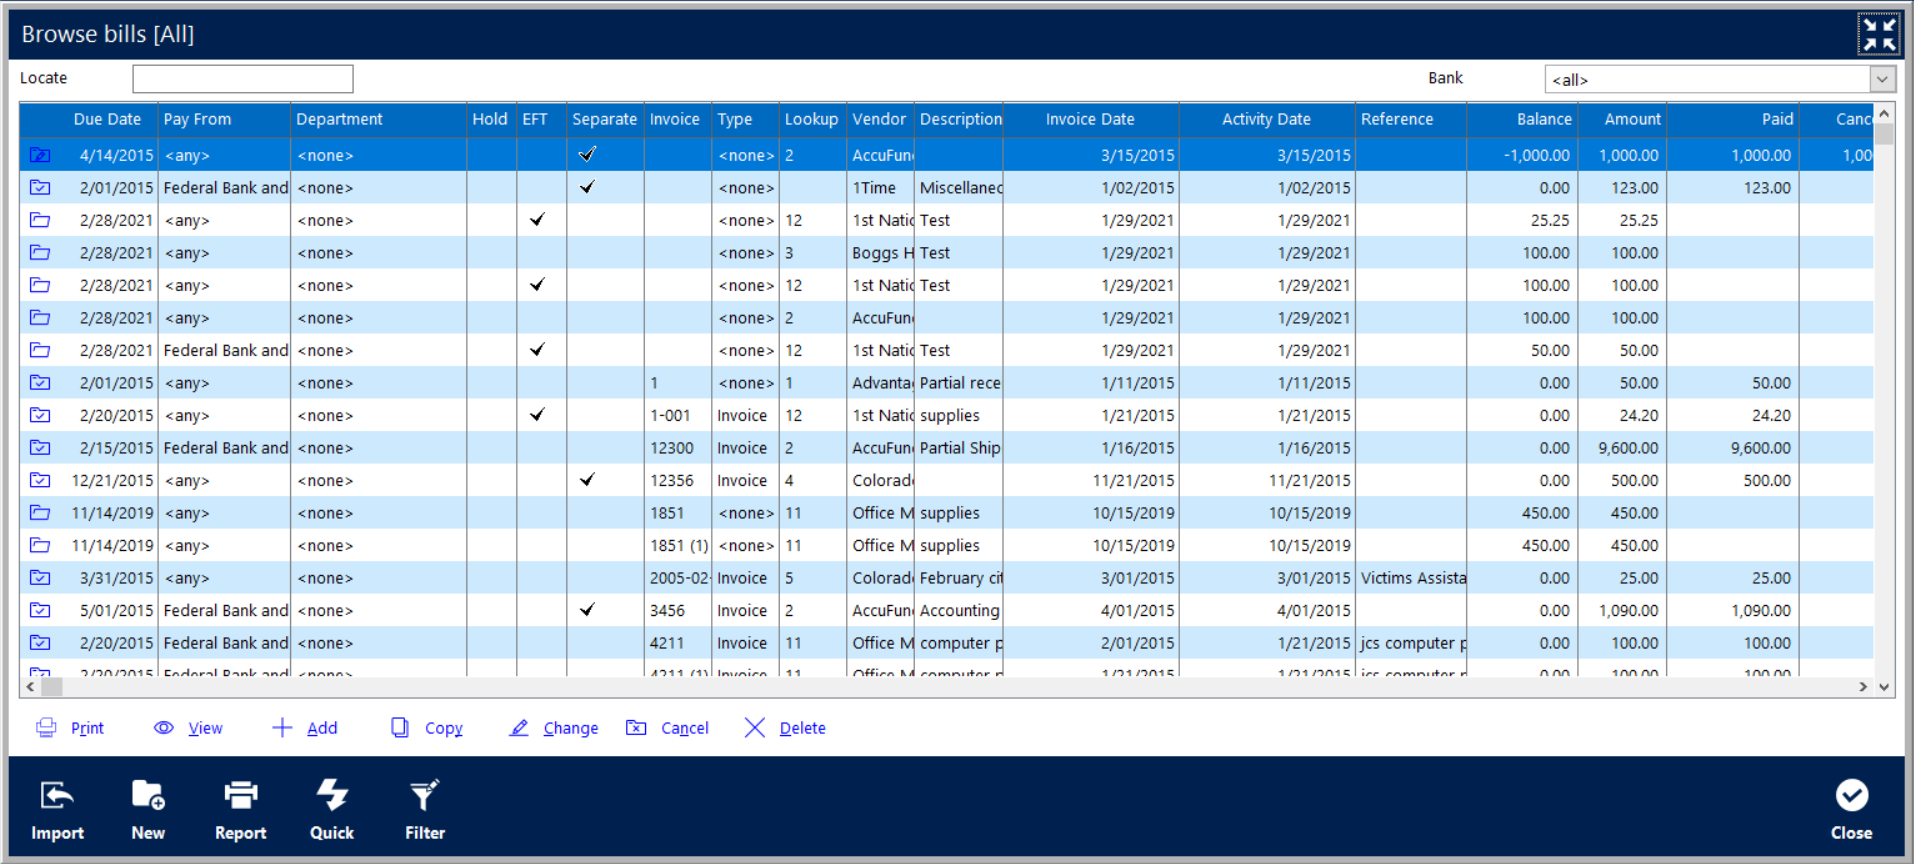
Task: Toggle EFT checkmark on 2/20/2015 supplies row
Action: pyautogui.click(x=537, y=415)
